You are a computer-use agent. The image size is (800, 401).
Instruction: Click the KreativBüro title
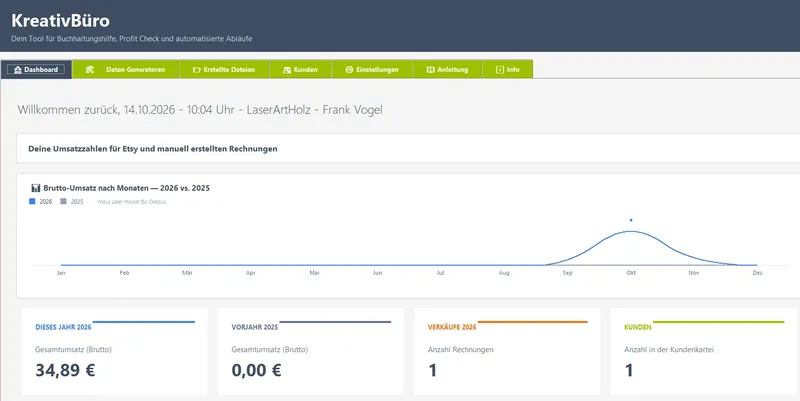click(x=60, y=20)
